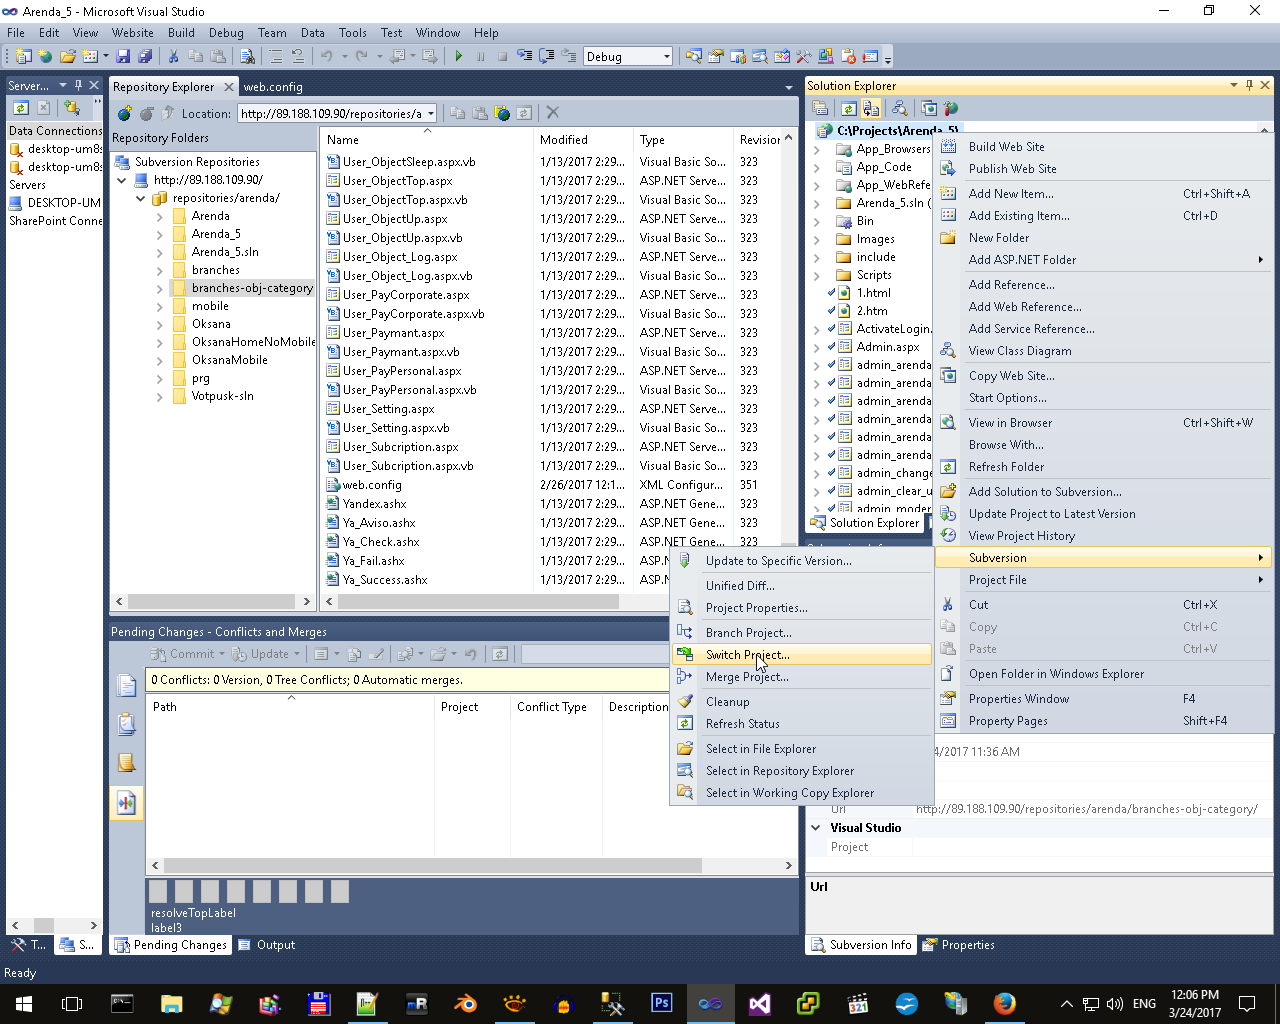
Task: Save the current file with the floppy icon
Action: click(x=123, y=56)
